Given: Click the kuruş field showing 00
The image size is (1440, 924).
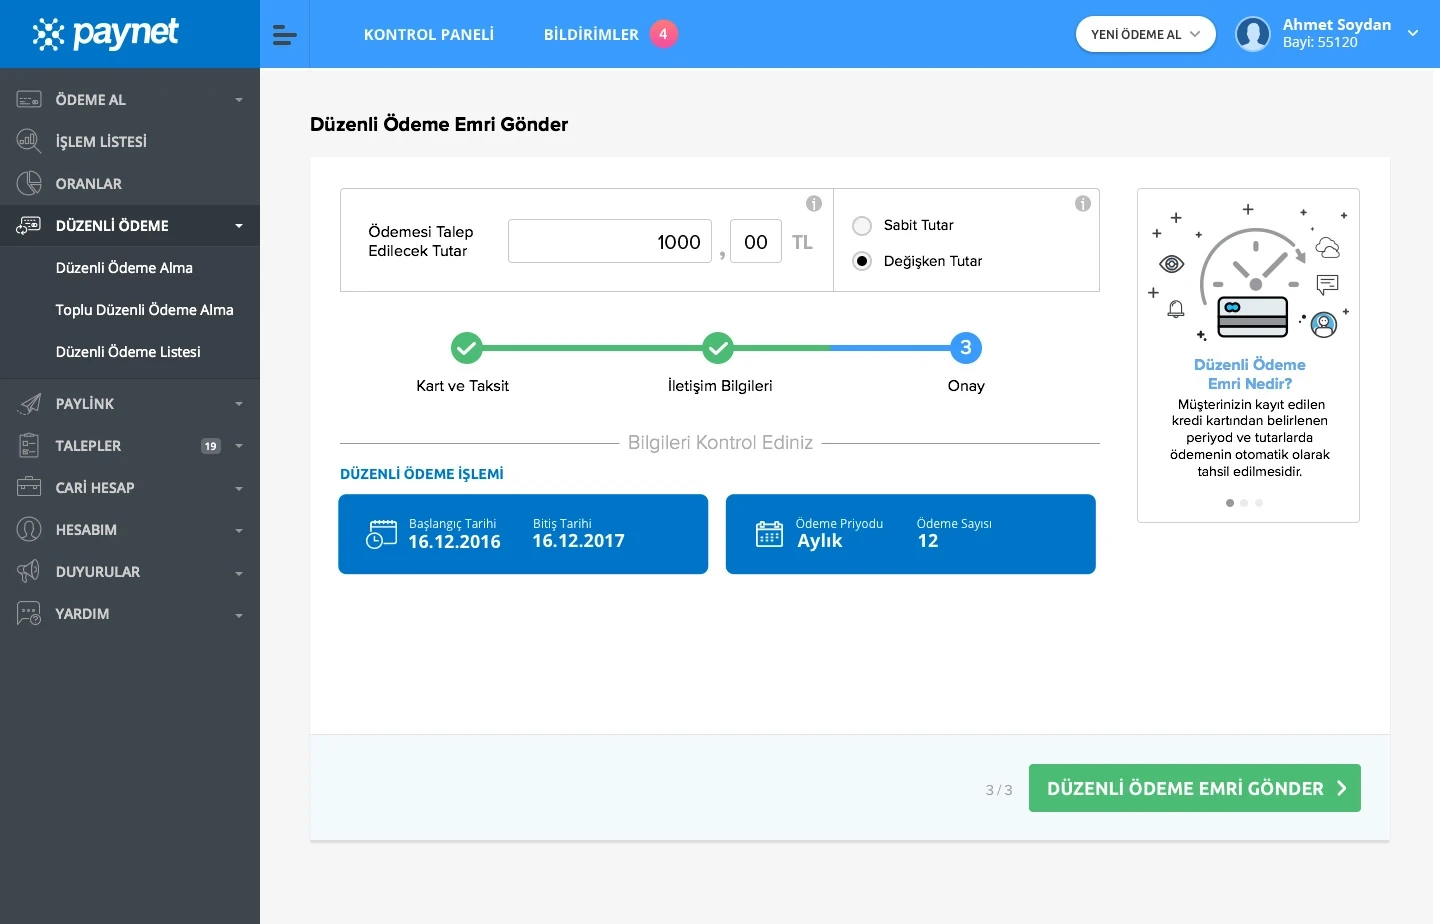Looking at the screenshot, I should 756,242.
